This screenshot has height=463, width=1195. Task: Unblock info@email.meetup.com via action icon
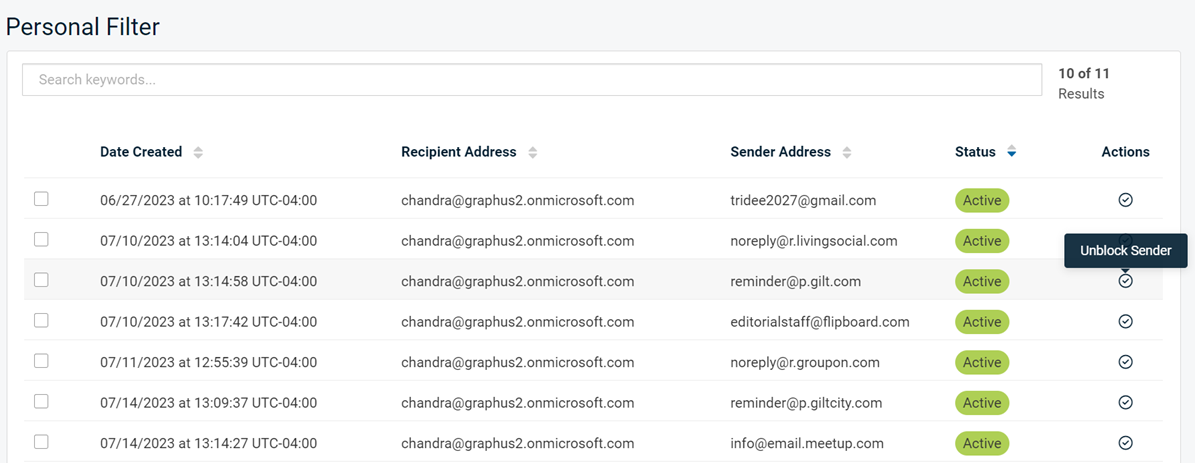click(1125, 442)
